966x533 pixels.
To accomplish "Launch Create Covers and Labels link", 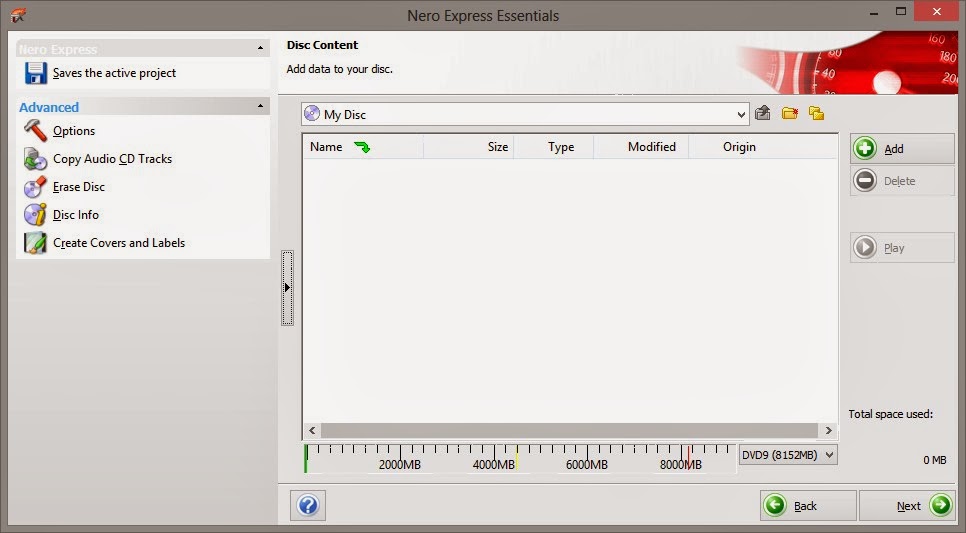I will [x=119, y=243].
